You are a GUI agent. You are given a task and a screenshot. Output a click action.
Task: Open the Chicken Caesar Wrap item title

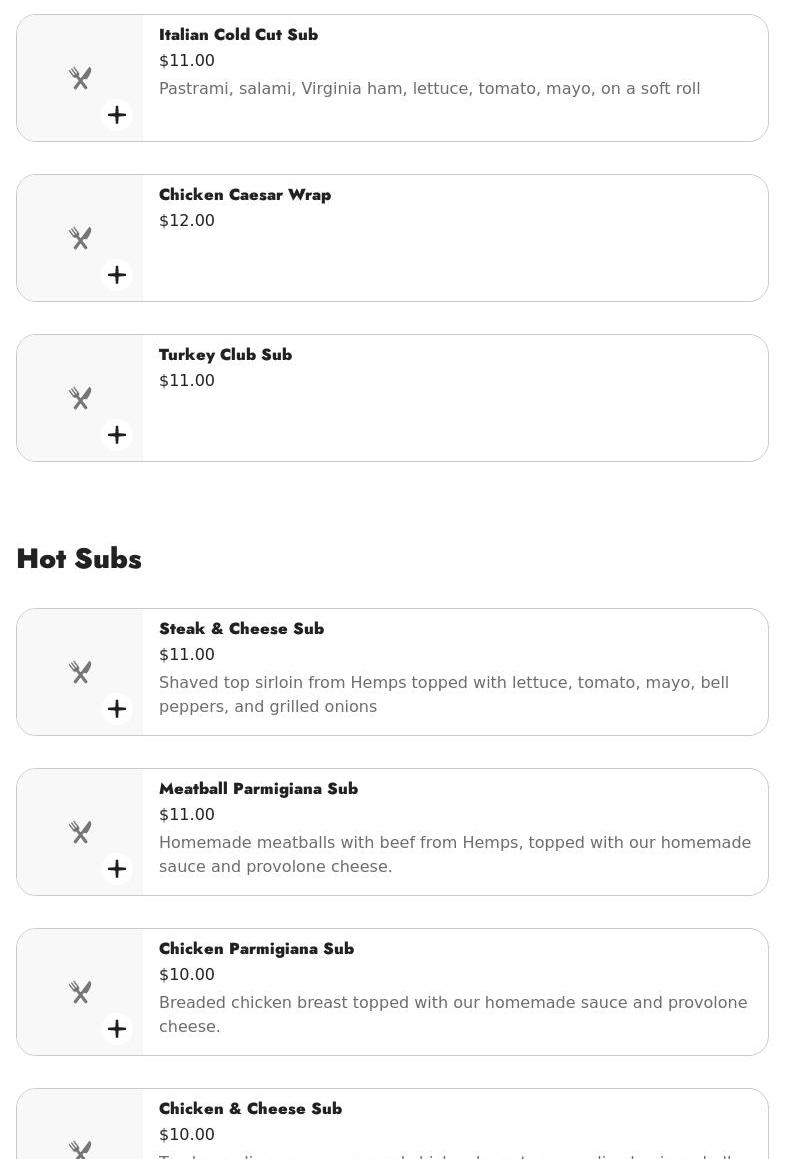tap(245, 195)
